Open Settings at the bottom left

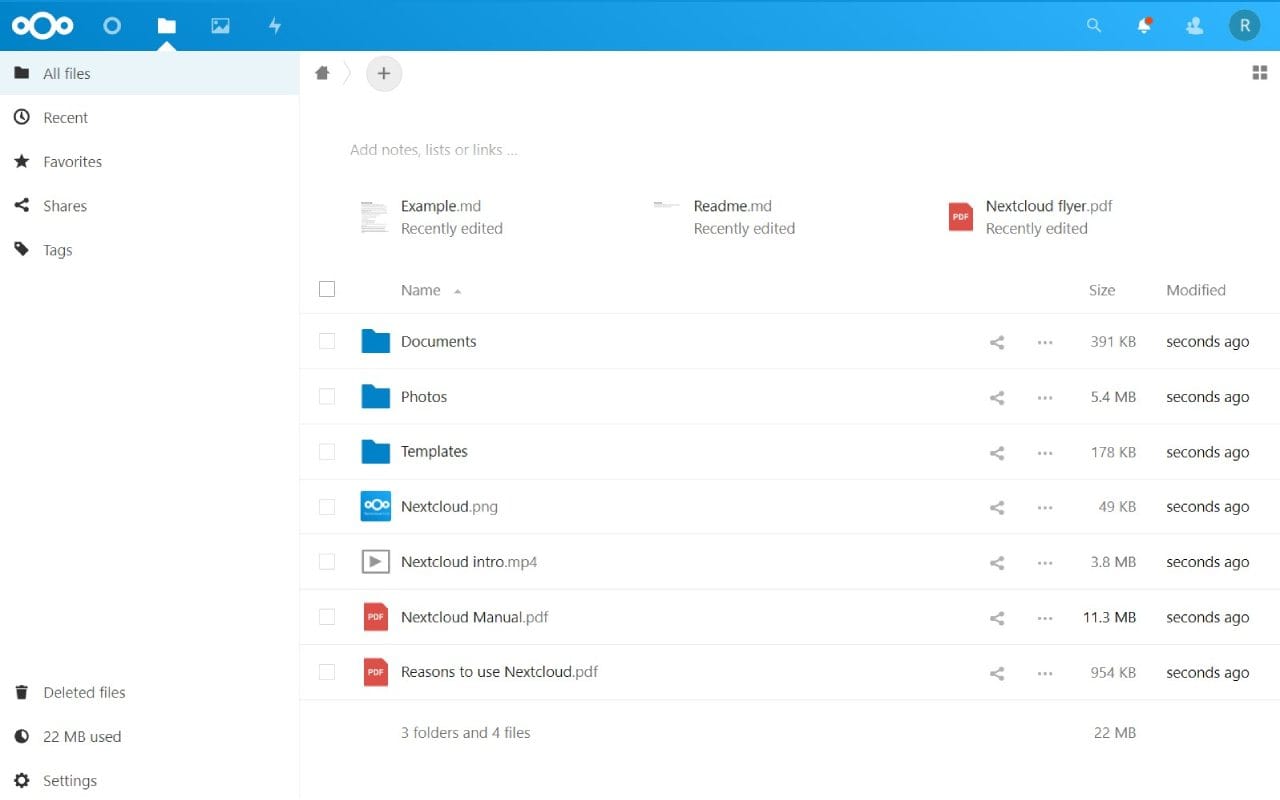click(x=70, y=780)
